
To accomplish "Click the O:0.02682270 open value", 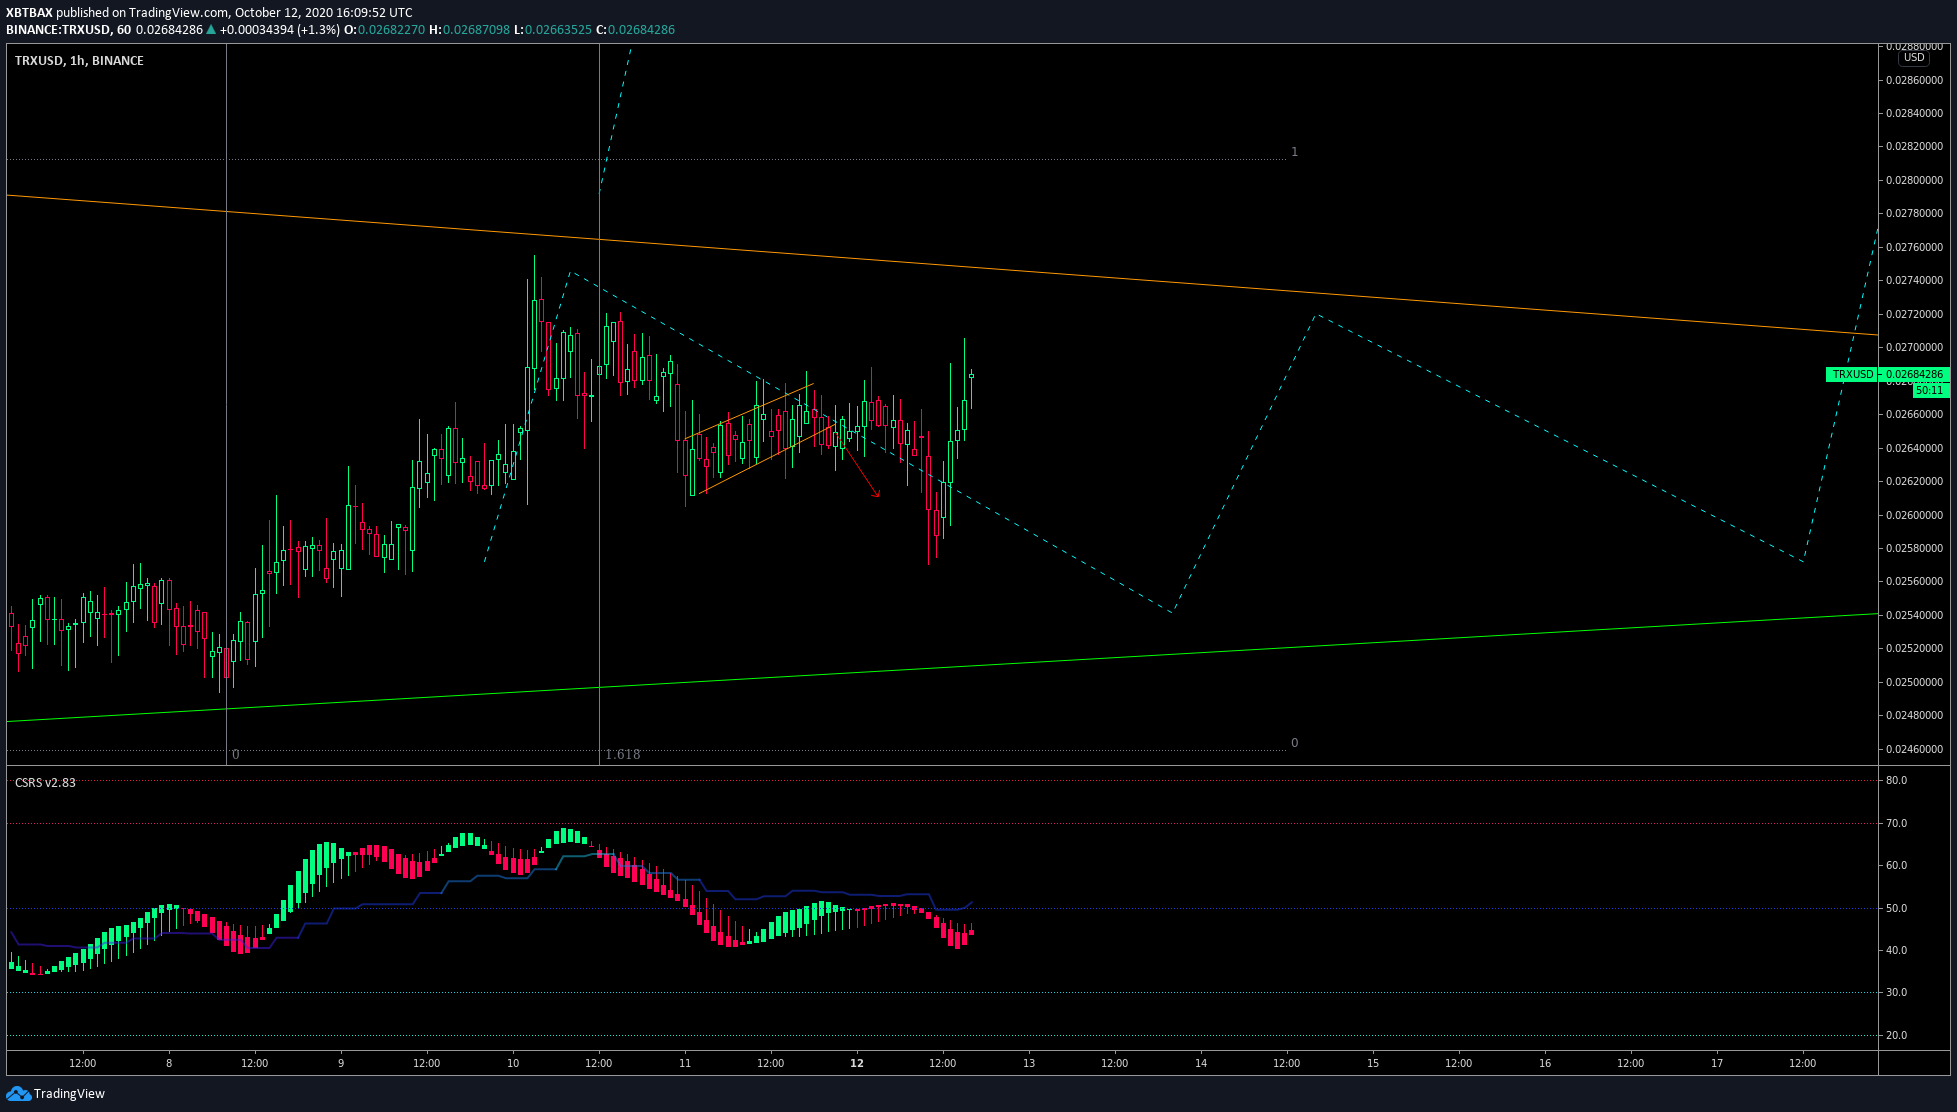I will tap(384, 29).
